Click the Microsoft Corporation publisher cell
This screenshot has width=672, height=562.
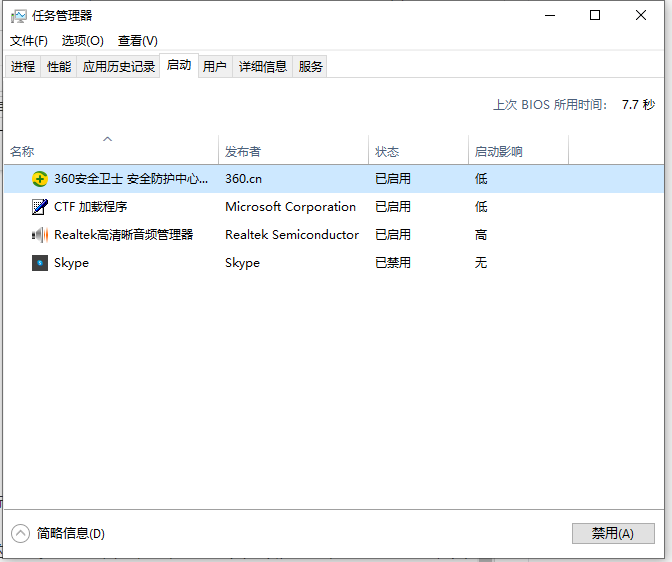point(291,207)
